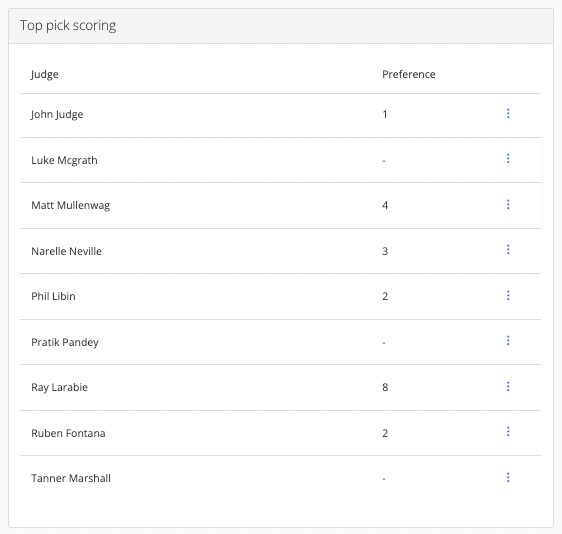Screen dimensions: 562x534
Task: Open the three-dot menu for Tanner Marshall
Action: coord(508,477)
